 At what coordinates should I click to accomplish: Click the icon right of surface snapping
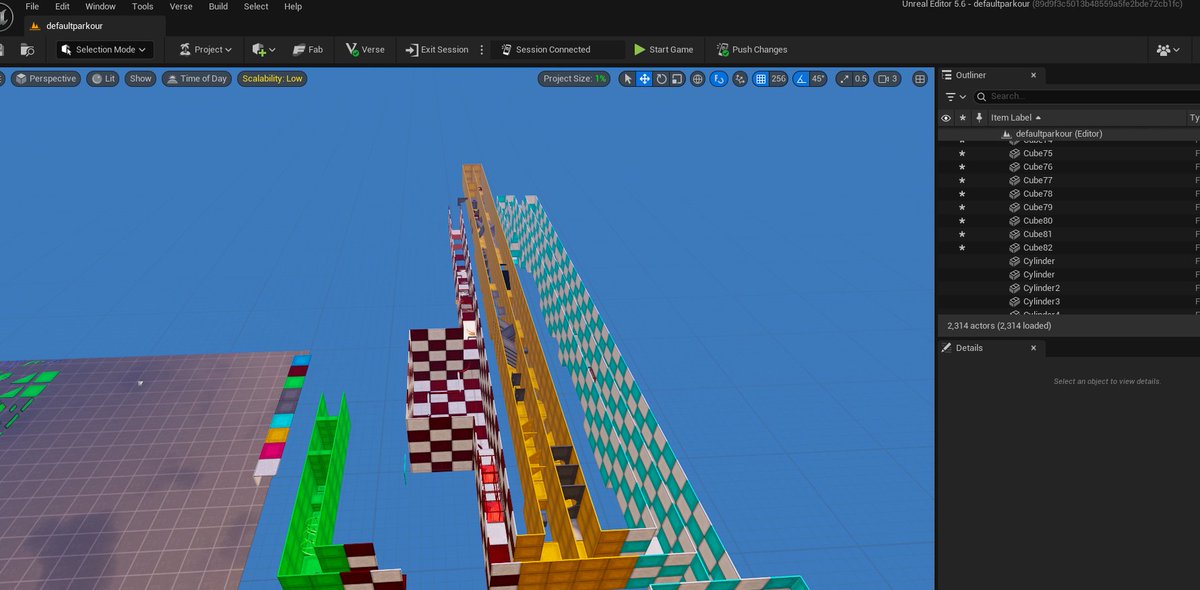pos(741,78)
